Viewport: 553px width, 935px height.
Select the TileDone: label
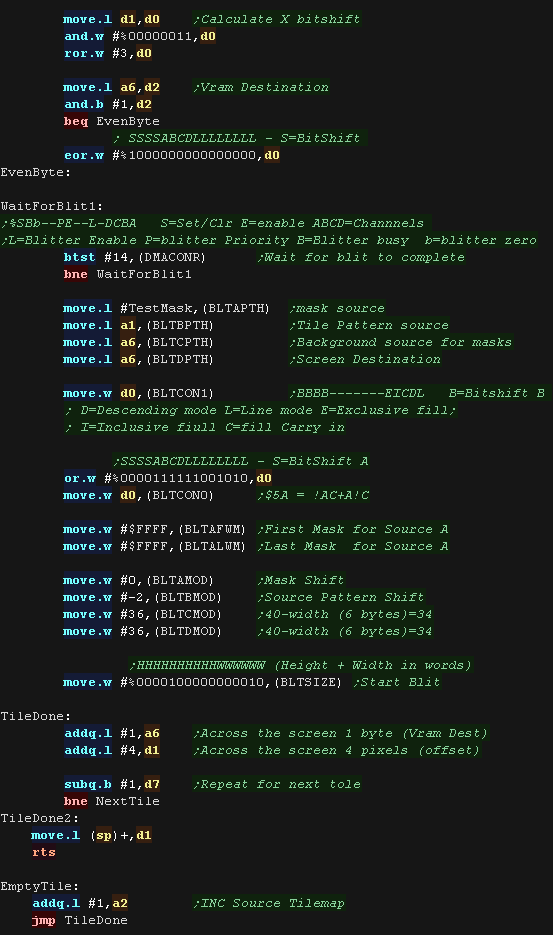point(36,716)
